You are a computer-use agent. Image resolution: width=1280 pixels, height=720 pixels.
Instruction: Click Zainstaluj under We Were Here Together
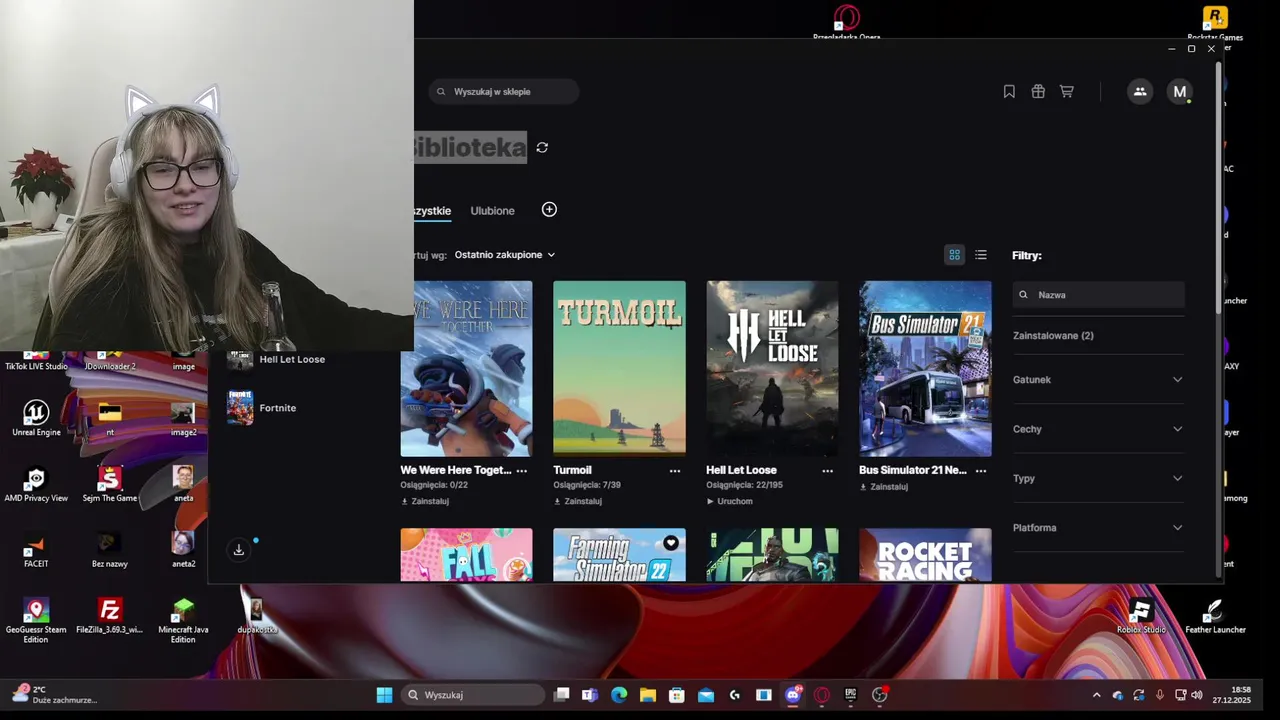pyautogui.click(x=425, y=501)
